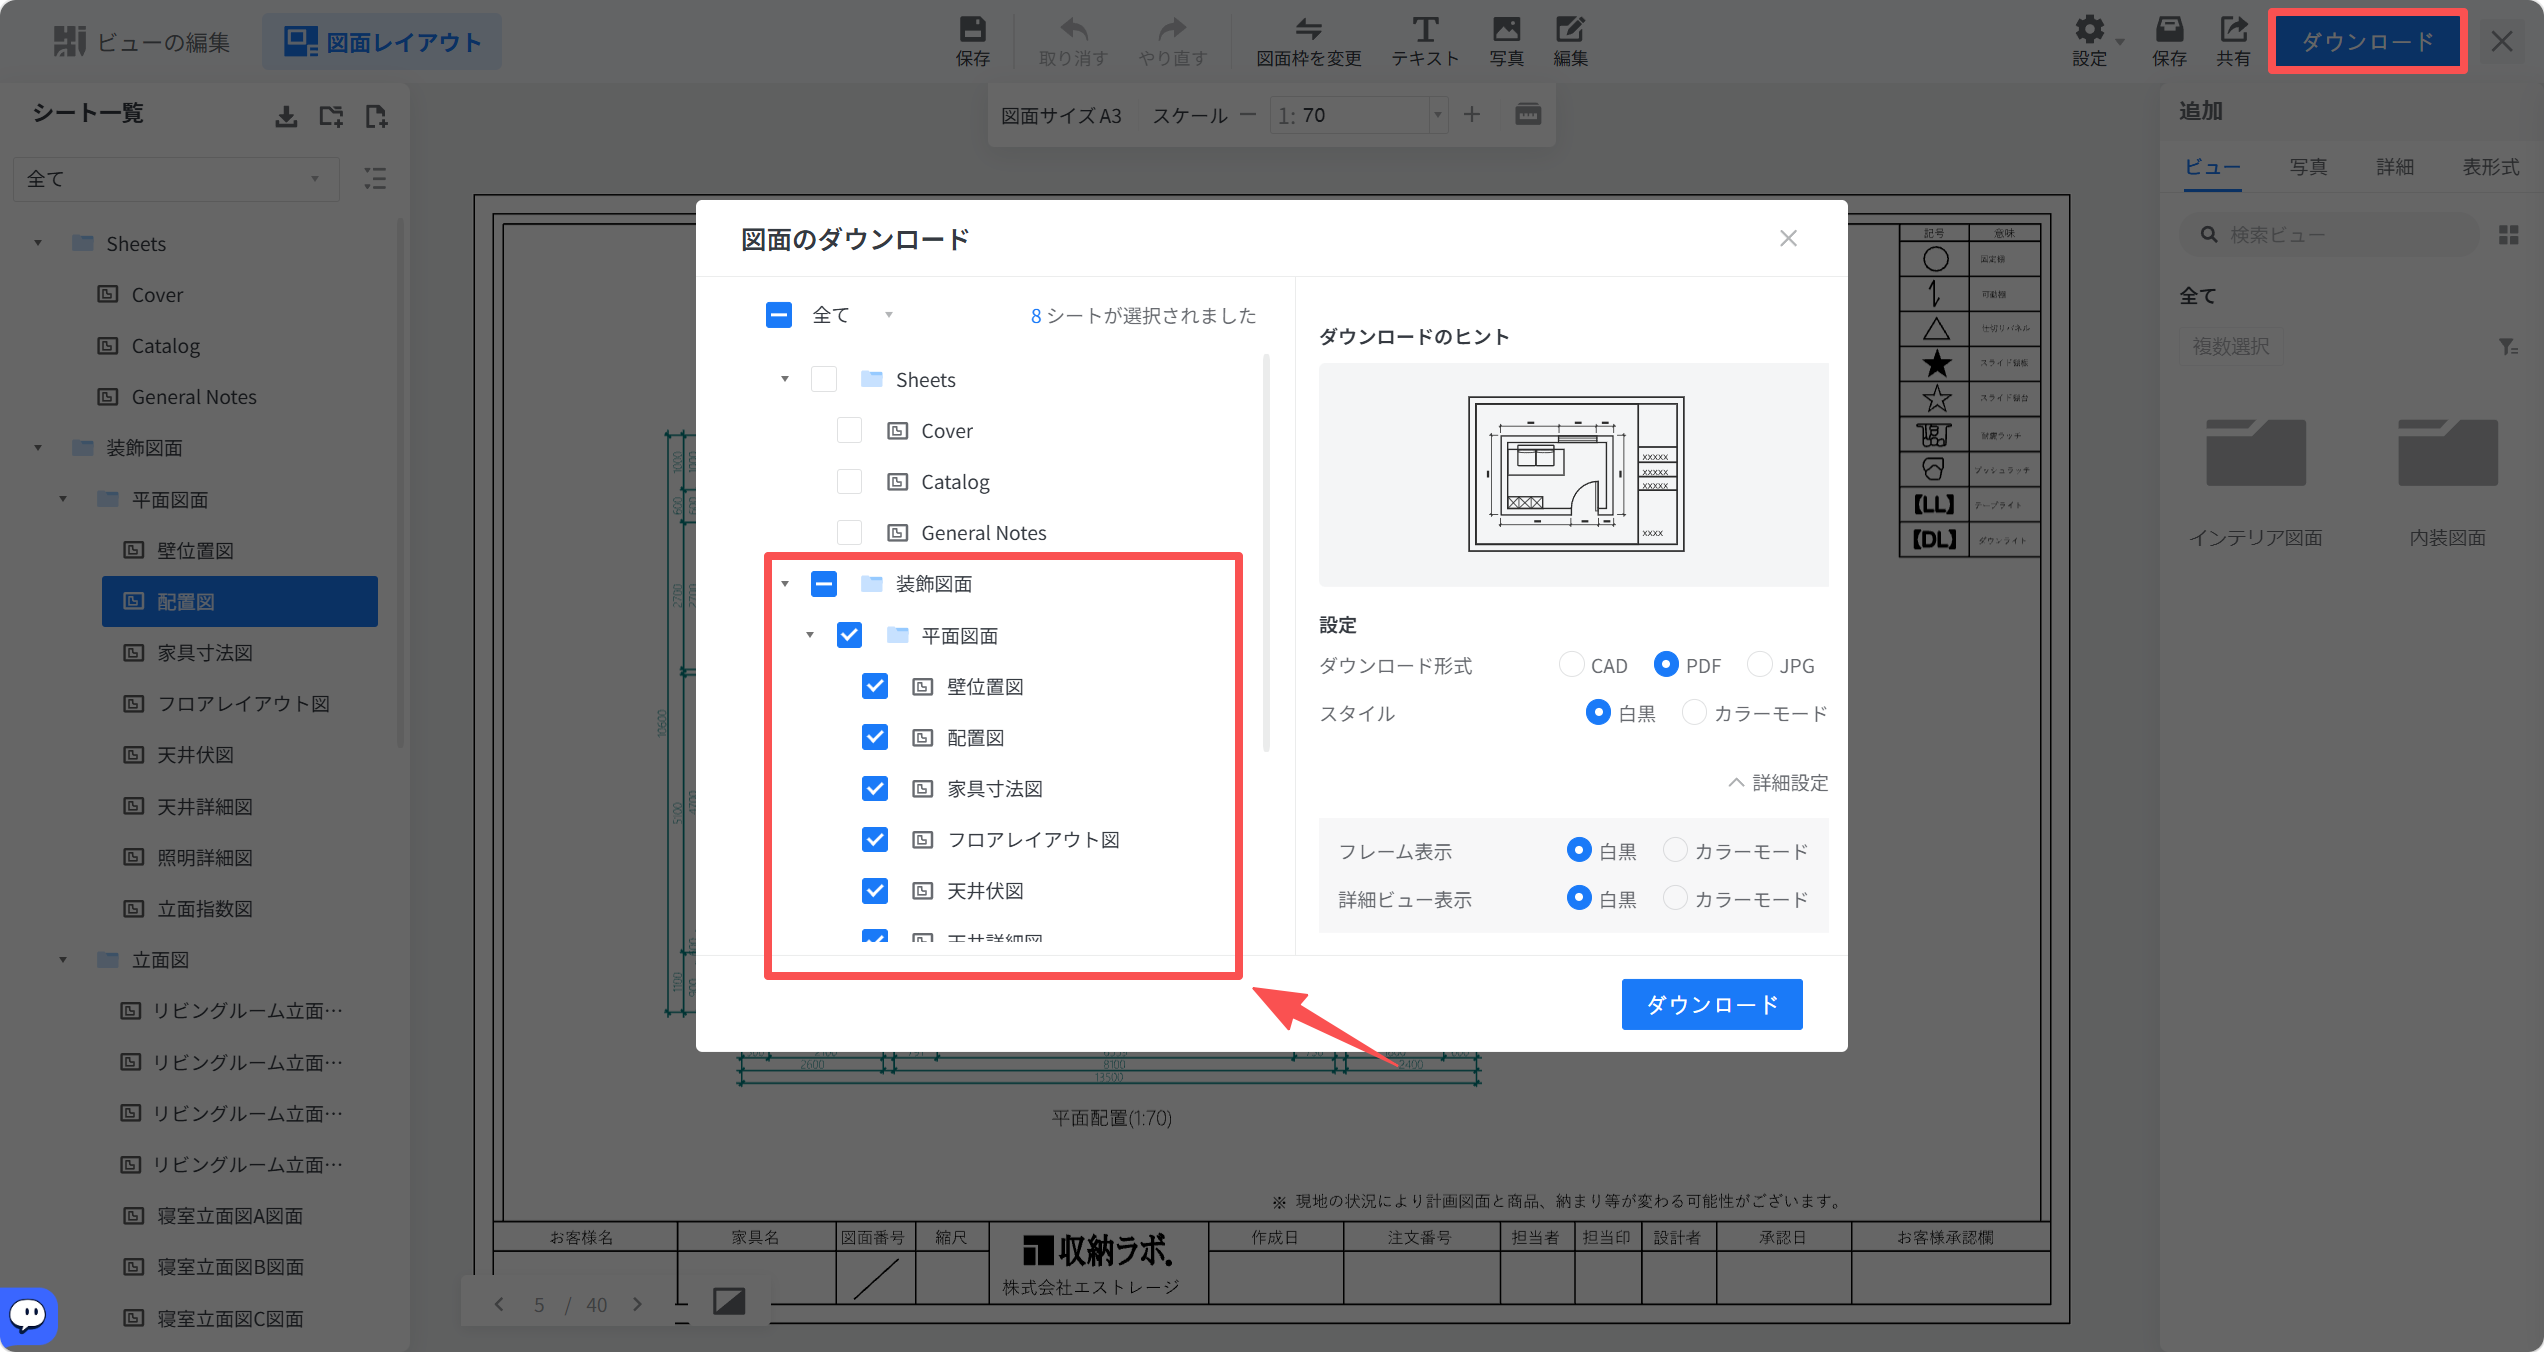Click add folder icon in シート一覧 header
The image size is (2544, 1352).
331,117
